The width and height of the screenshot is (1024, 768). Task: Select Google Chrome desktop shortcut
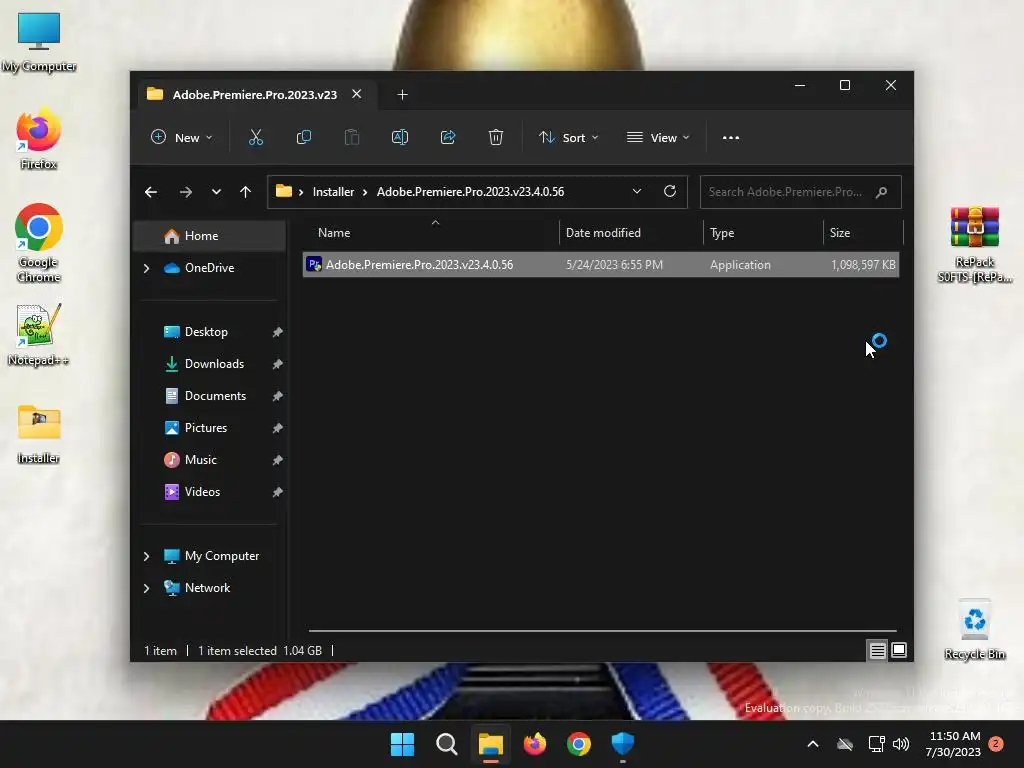click(39, 243)
